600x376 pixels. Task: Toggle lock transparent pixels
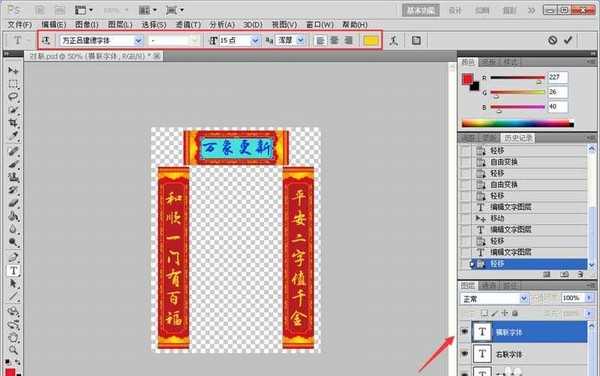[x=484, y=313]
